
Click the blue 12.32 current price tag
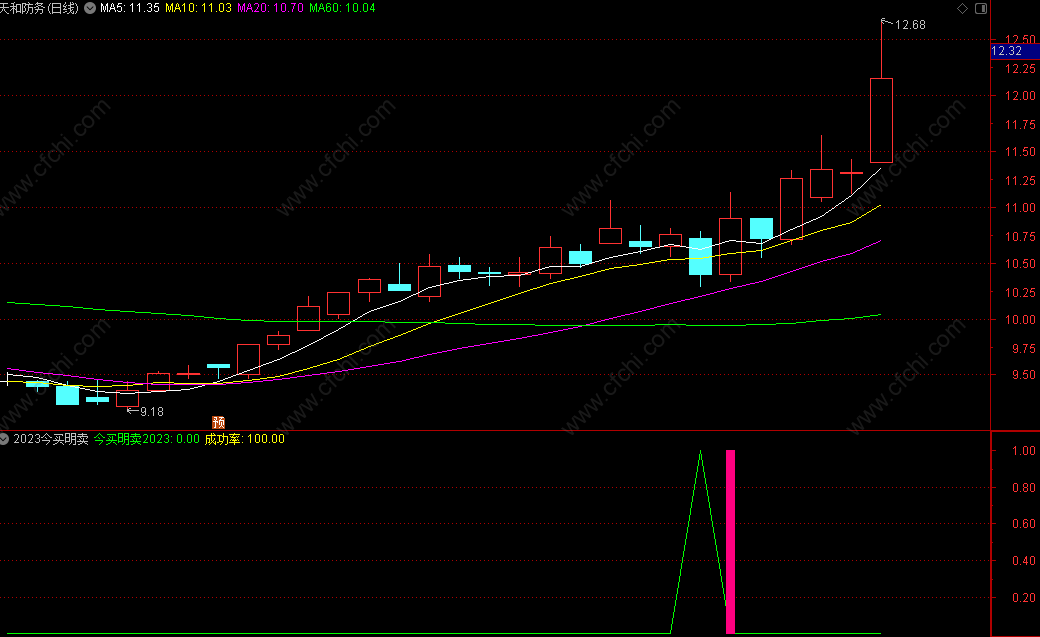[1015, 51]
